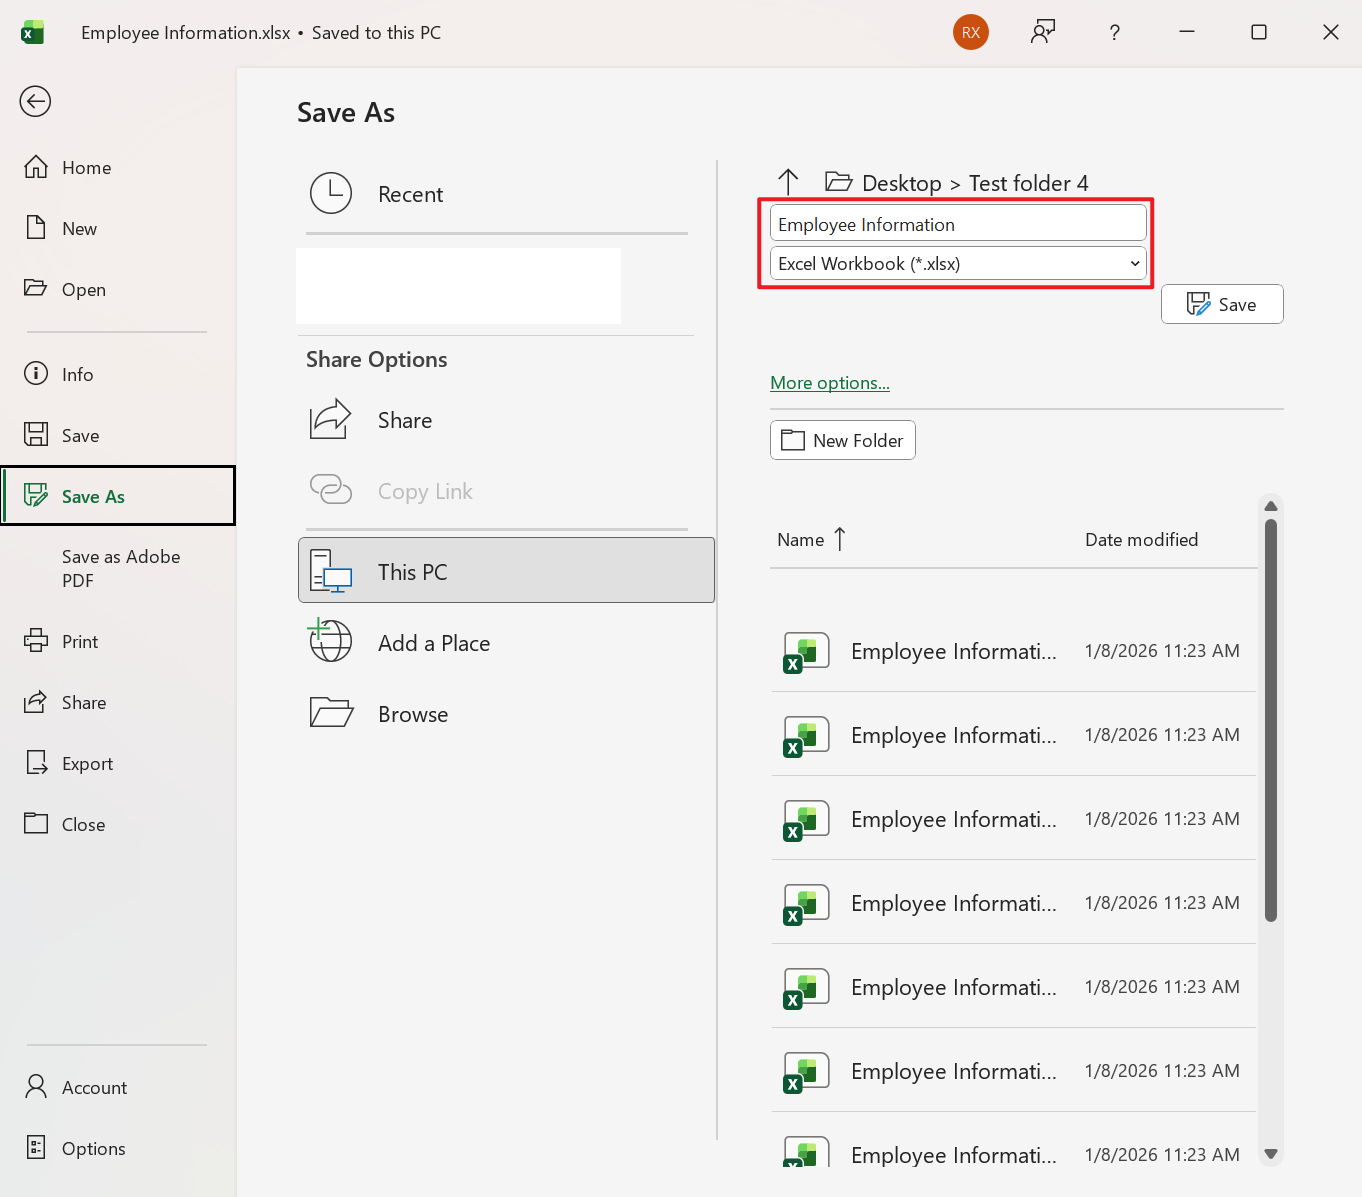The height and width of the screenshot is (1197, 1362).
Task: Click the Copy Link icon
Action: point(330,490)
